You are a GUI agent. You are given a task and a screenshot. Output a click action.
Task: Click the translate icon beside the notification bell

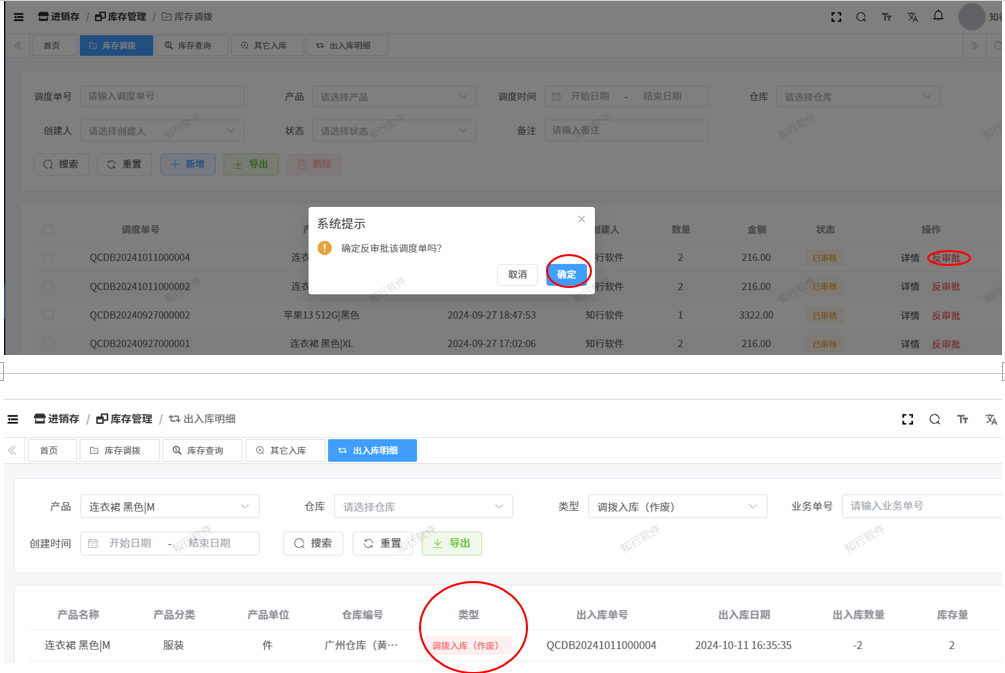[912, 17]
